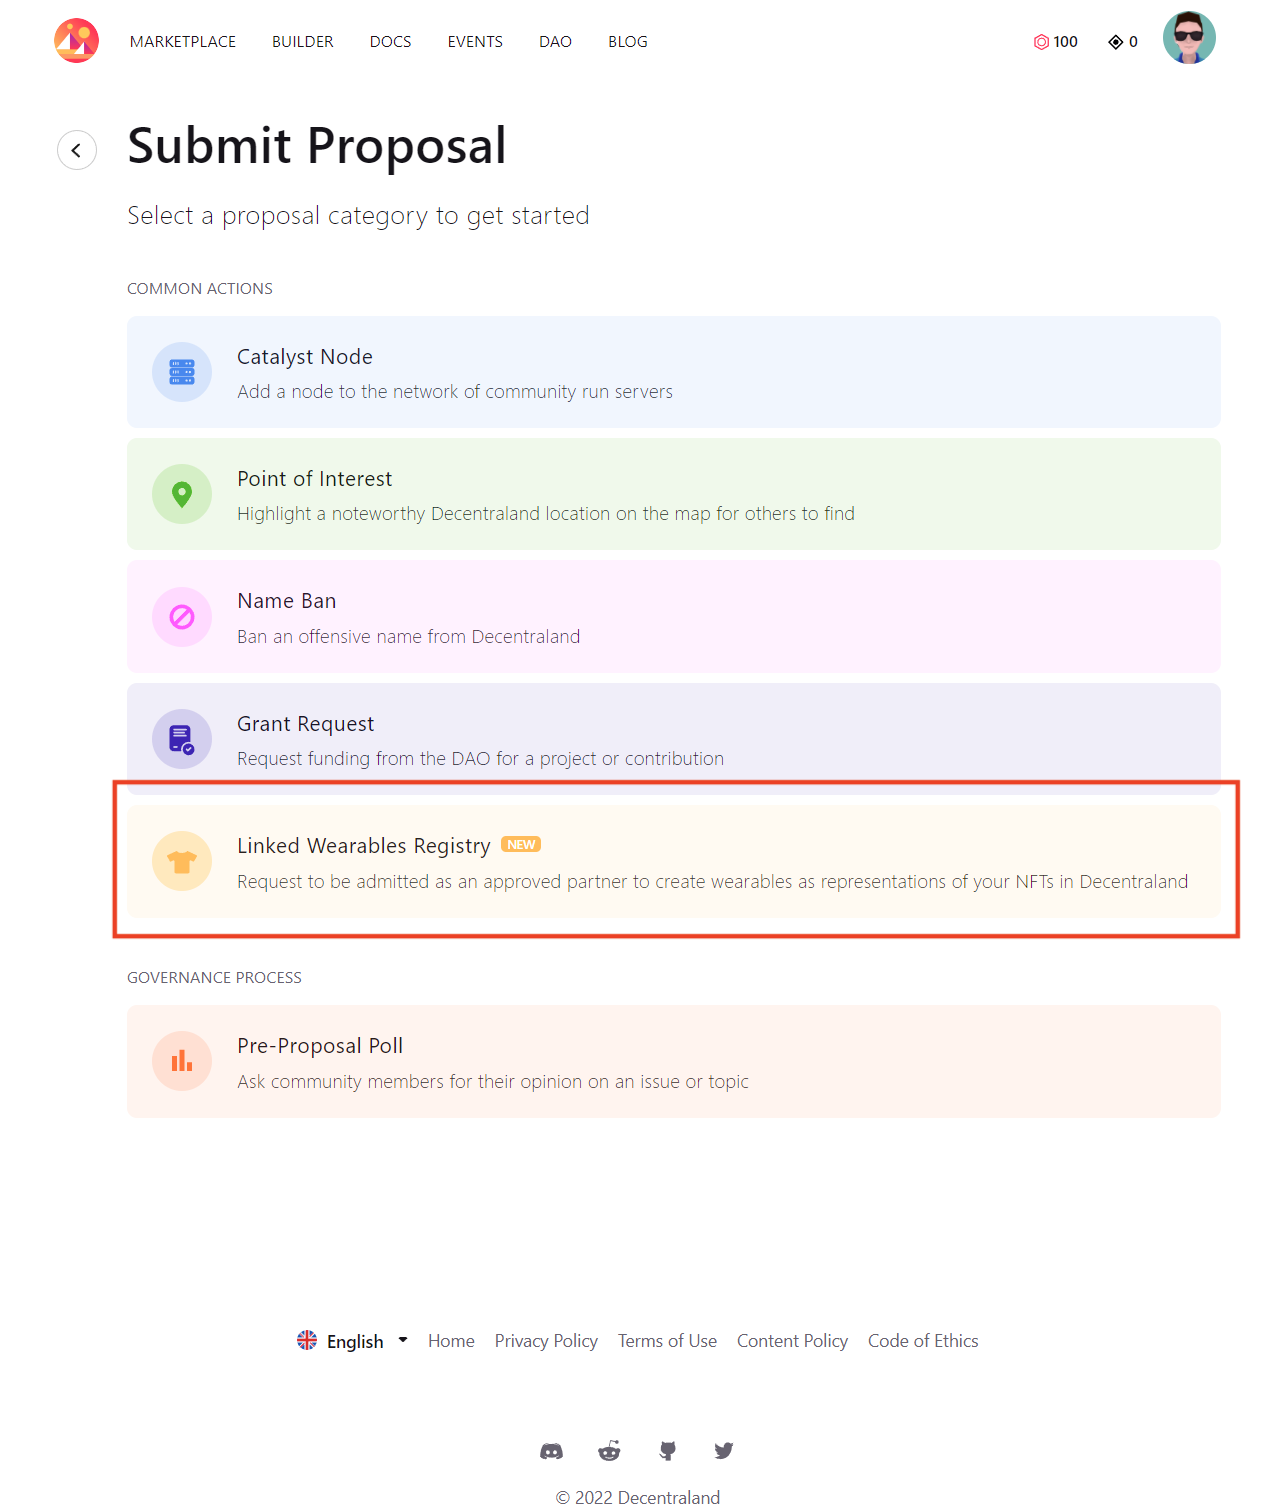
Task: Click the back arrow button
Action: coord(77,150)
